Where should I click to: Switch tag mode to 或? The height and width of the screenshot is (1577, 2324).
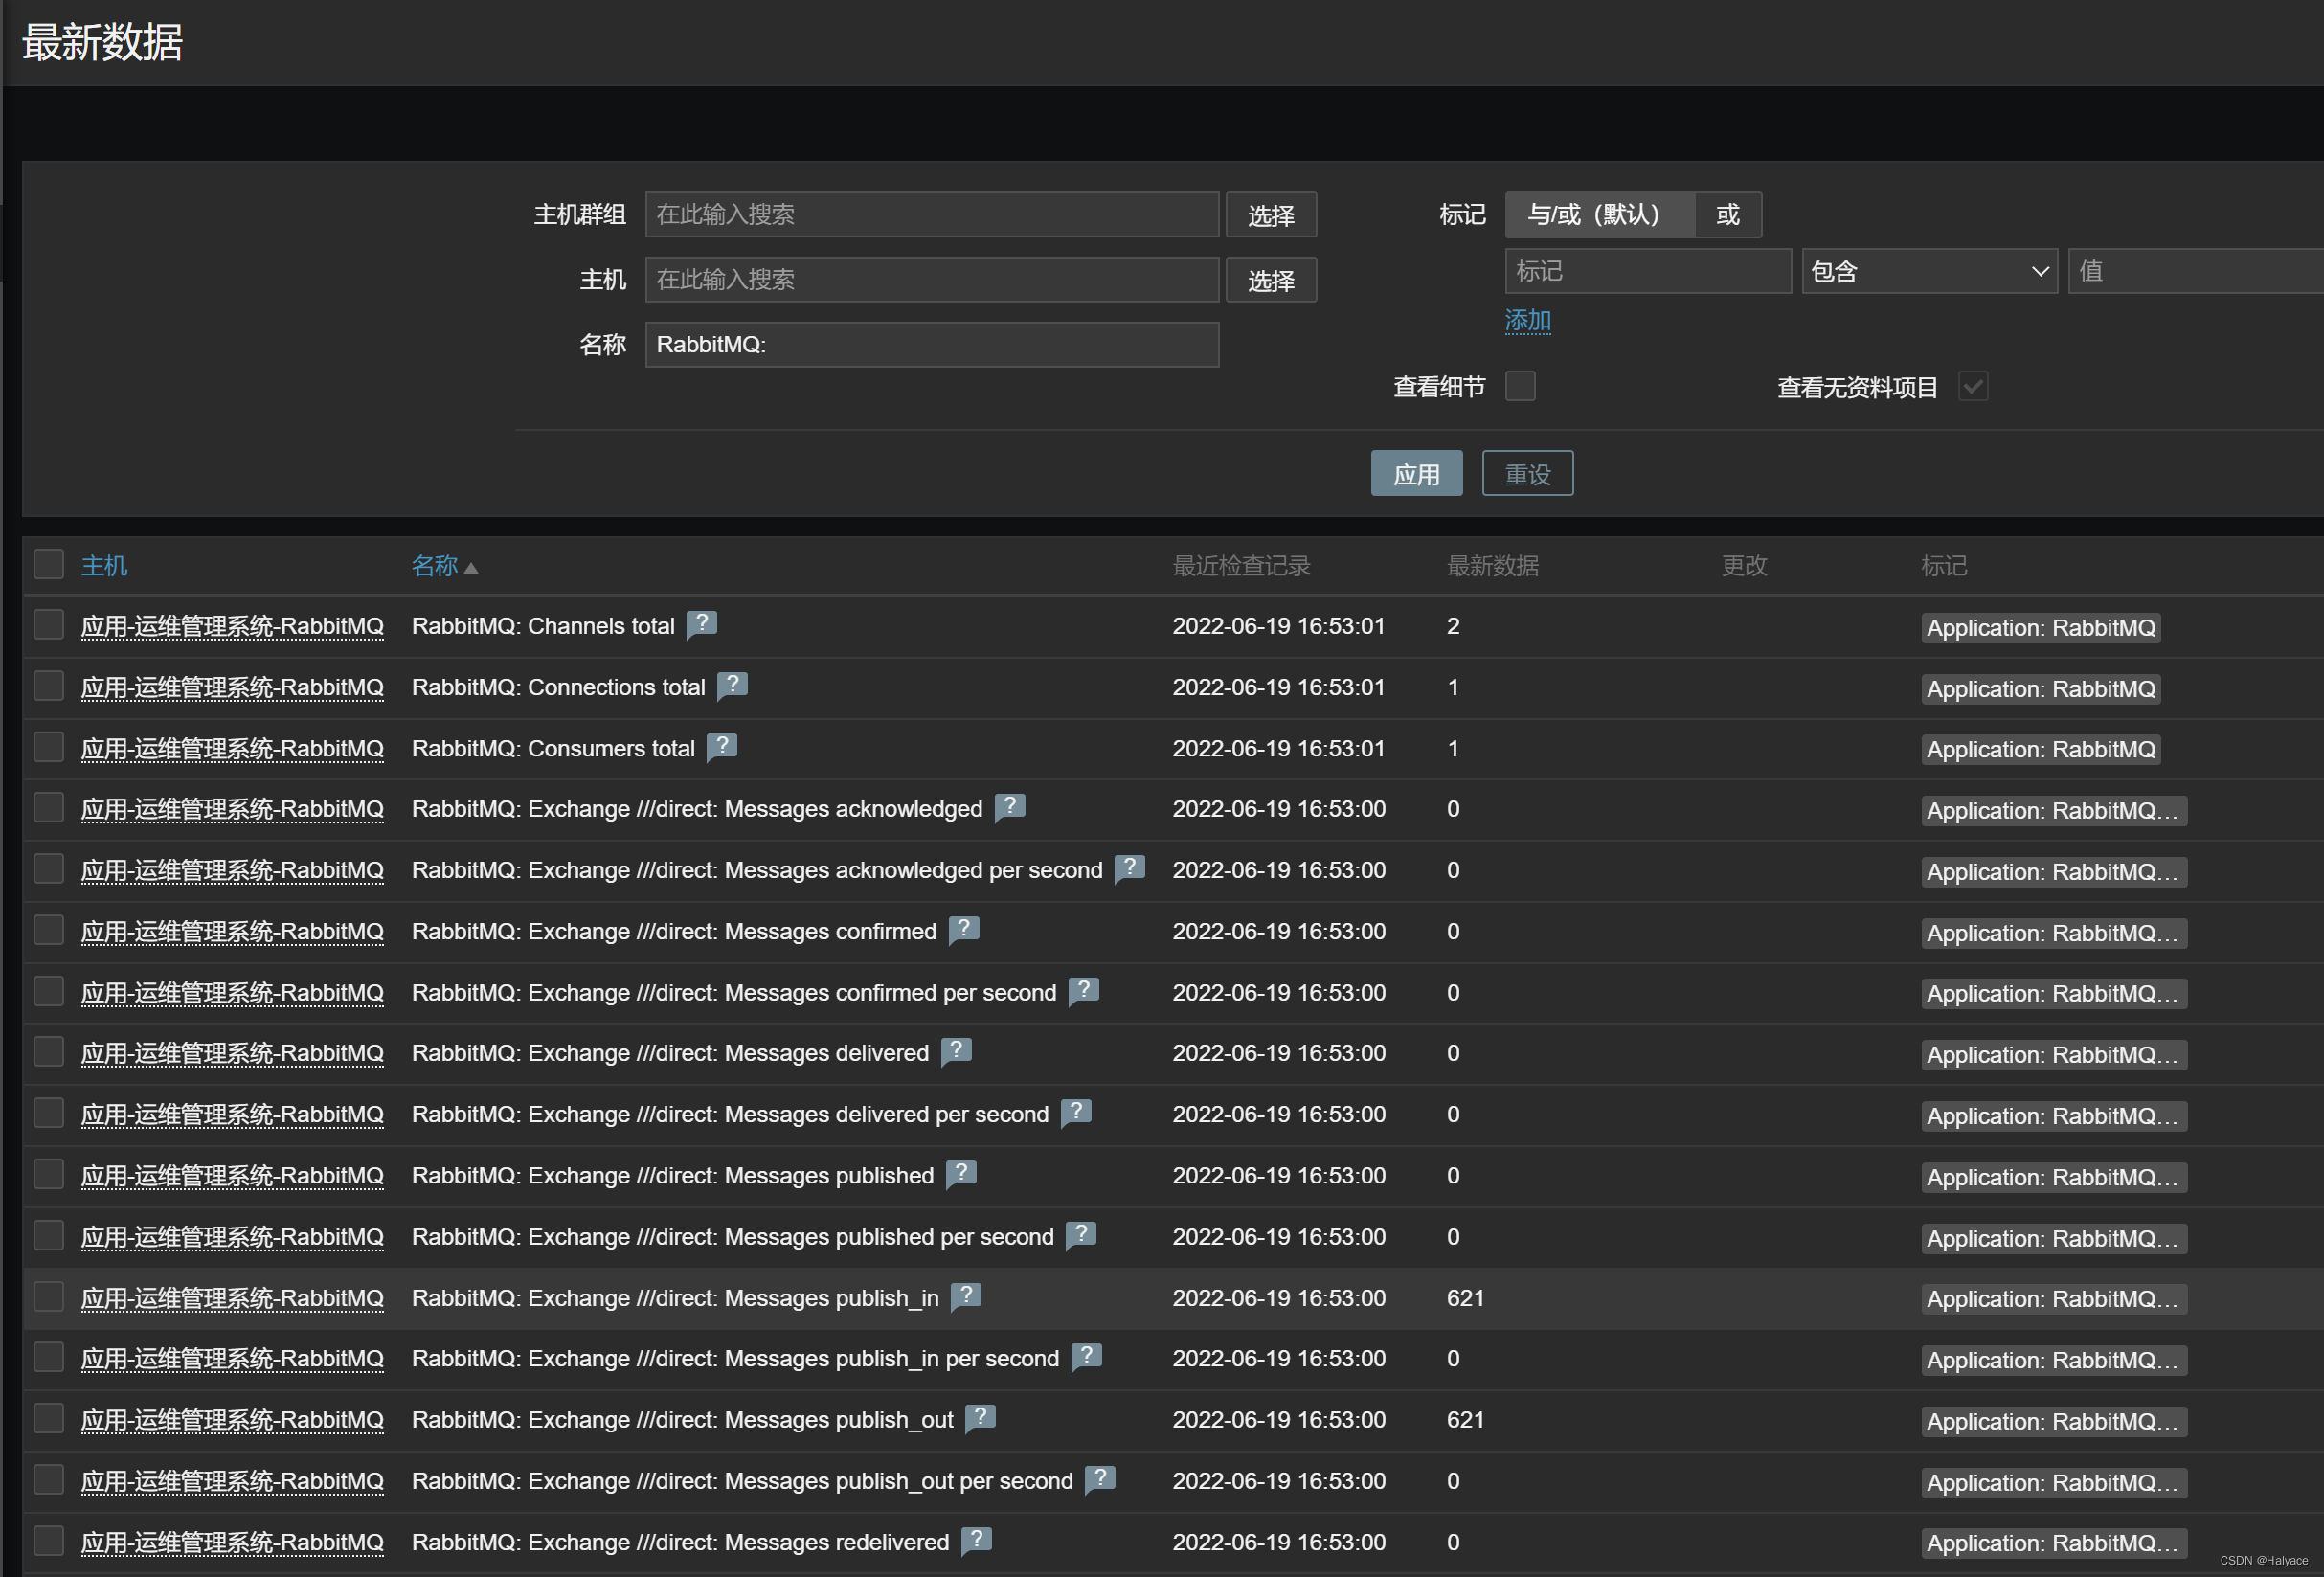[x=1728, y=214]
